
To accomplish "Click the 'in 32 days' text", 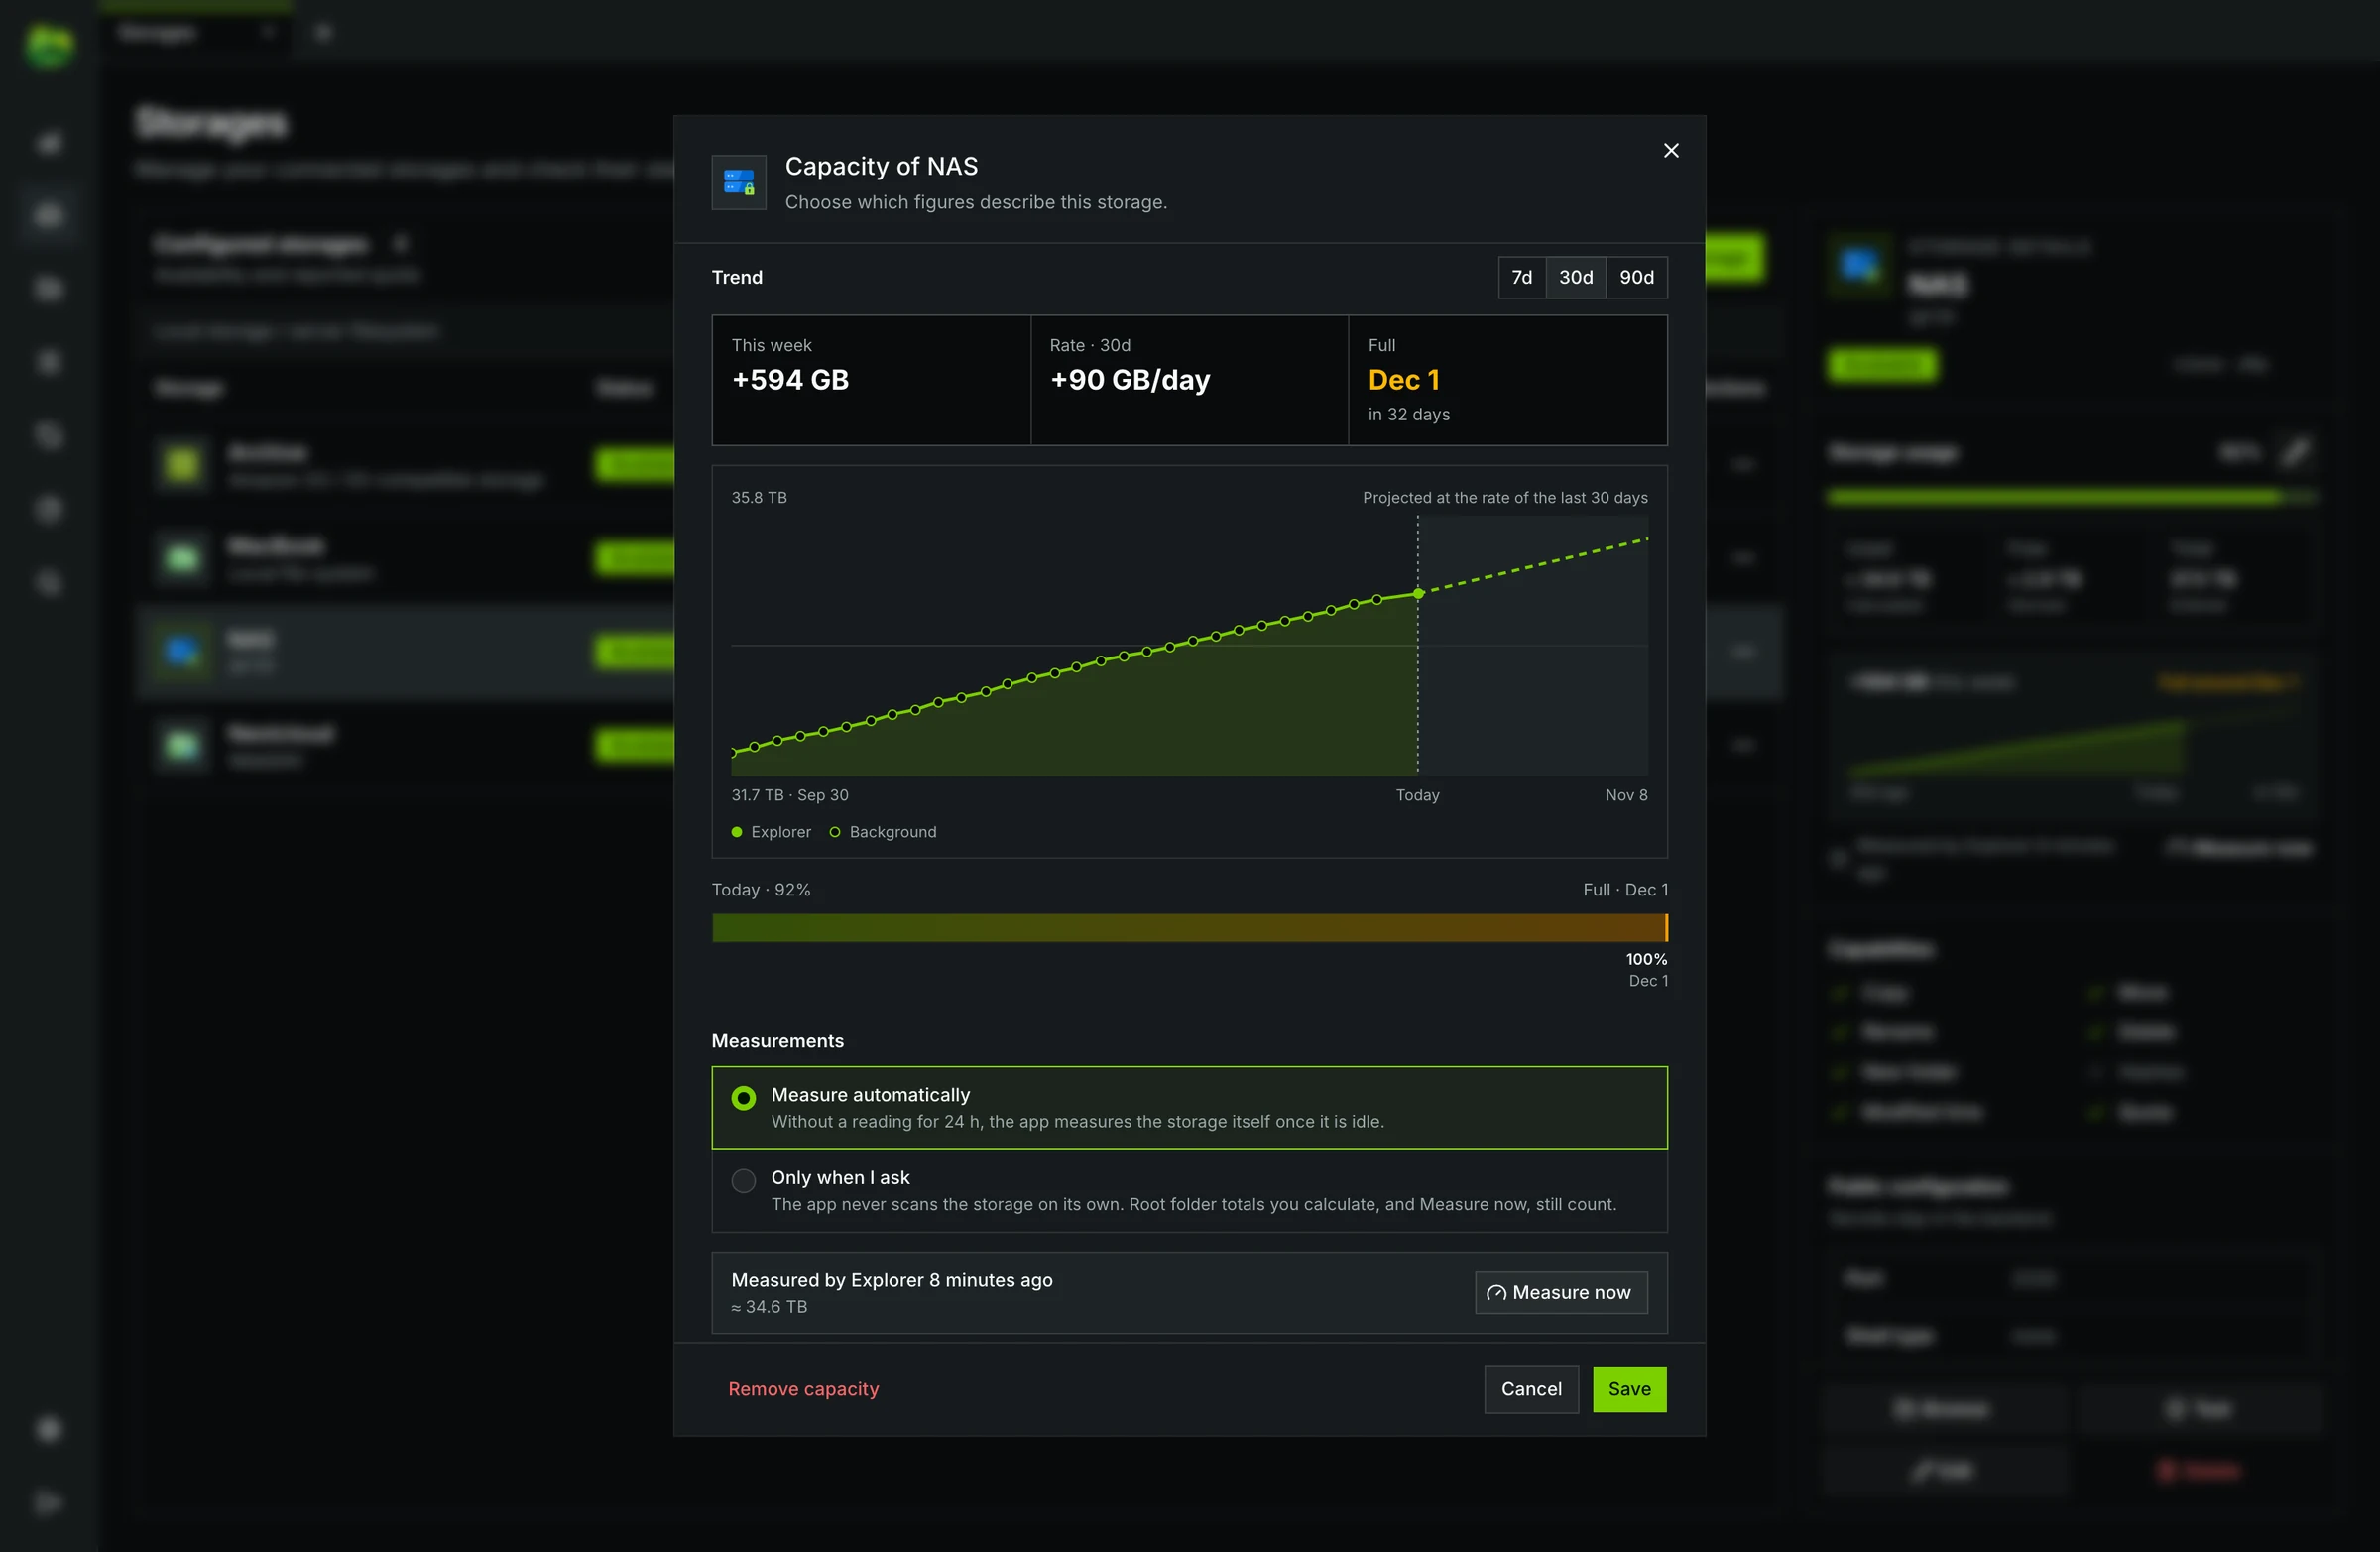I will 1408,414.
